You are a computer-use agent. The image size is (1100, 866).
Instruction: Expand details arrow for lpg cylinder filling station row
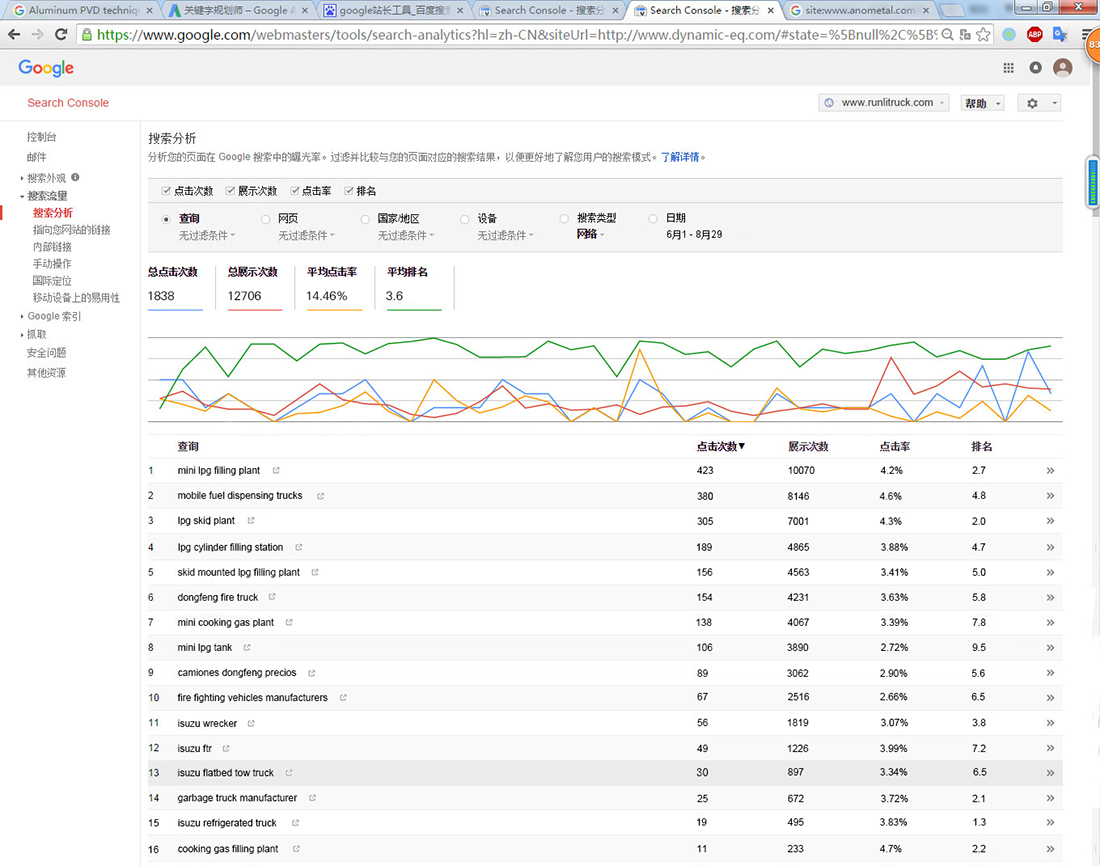(1050, 547)
